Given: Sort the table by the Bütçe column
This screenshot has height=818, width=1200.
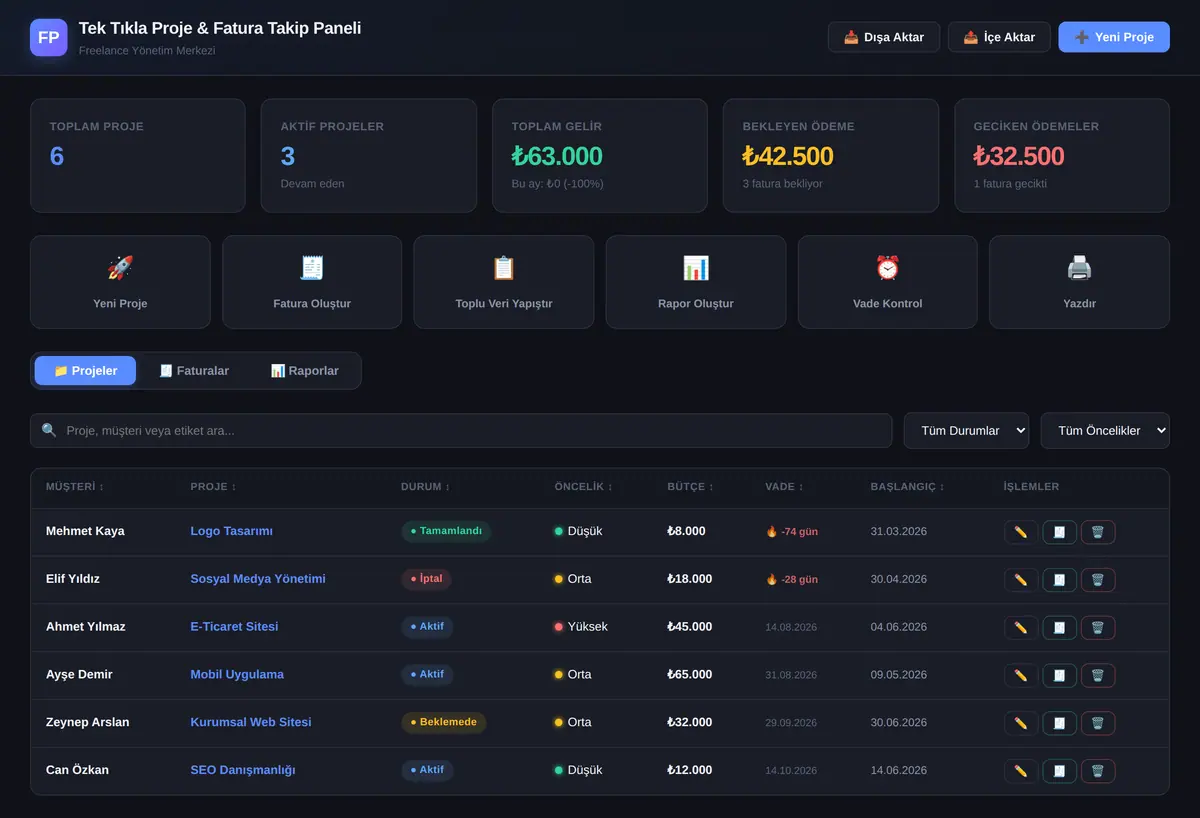Looking at the screenshot, I should click(691, 487).
